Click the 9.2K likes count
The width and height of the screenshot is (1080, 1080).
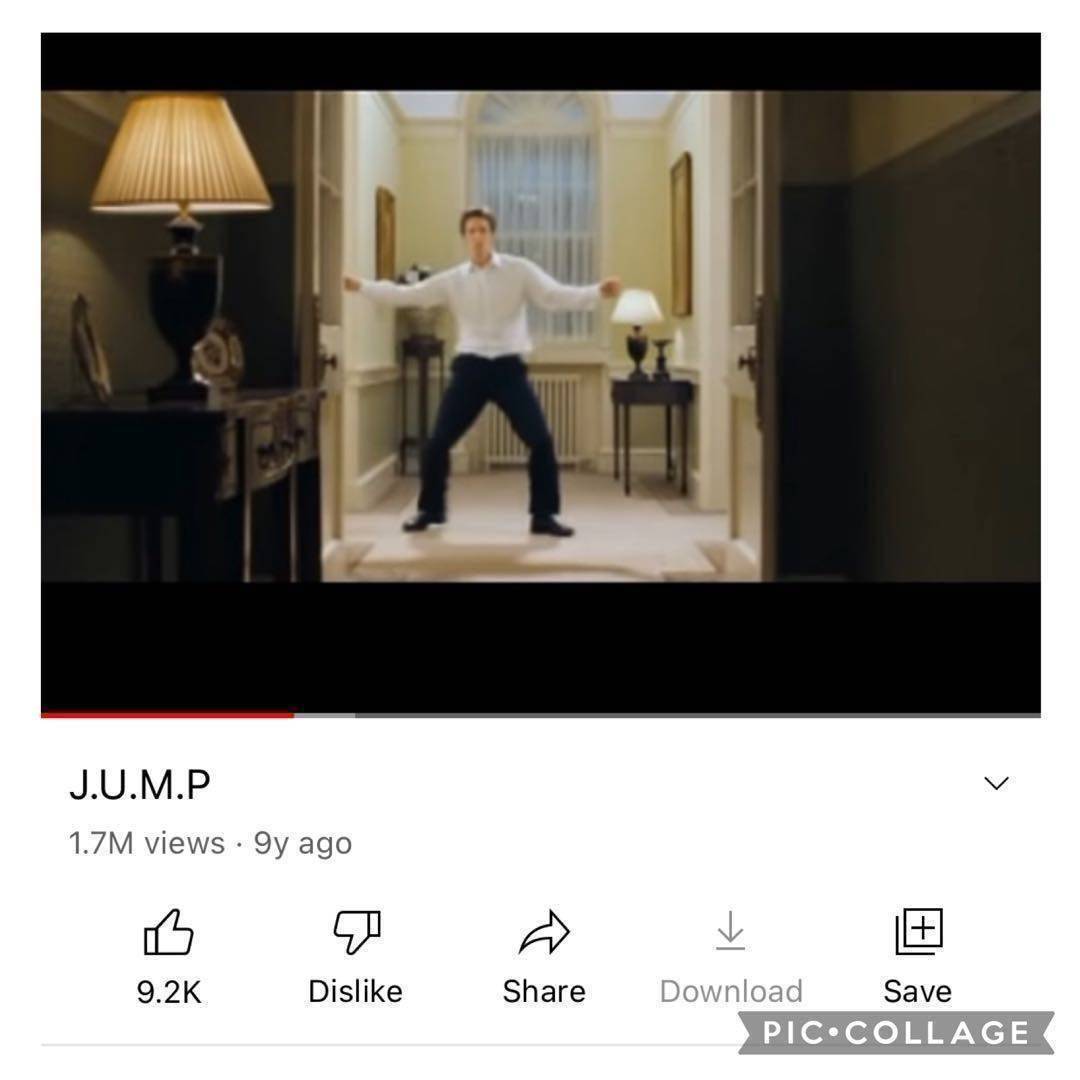(169, 992)
